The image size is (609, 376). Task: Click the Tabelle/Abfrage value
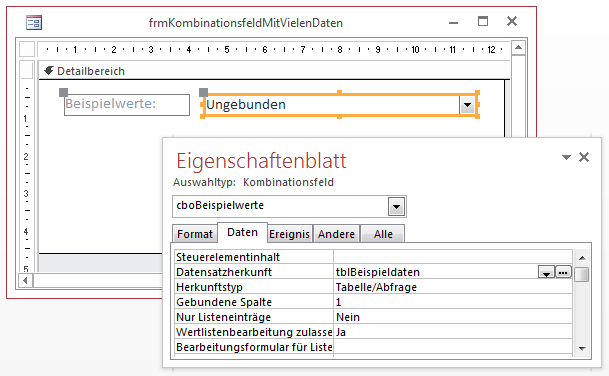click(x=453, y=287)
